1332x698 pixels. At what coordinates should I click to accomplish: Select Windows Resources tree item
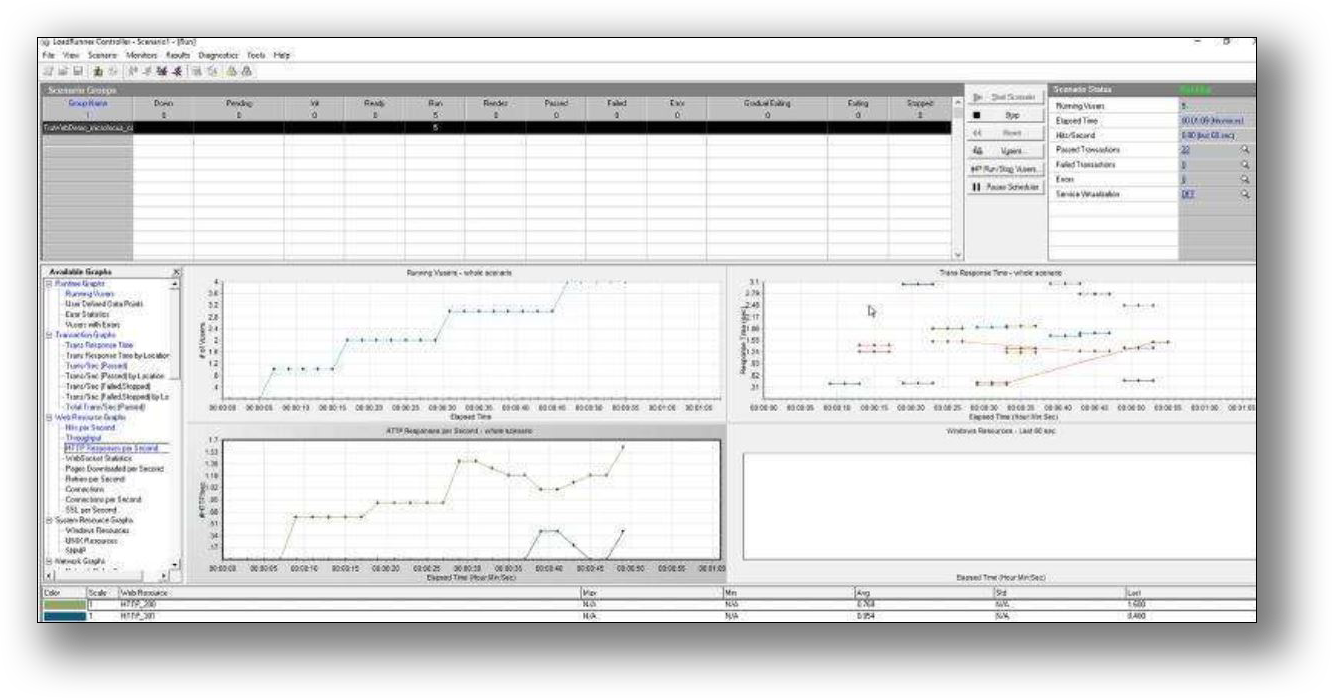[98, 530]
